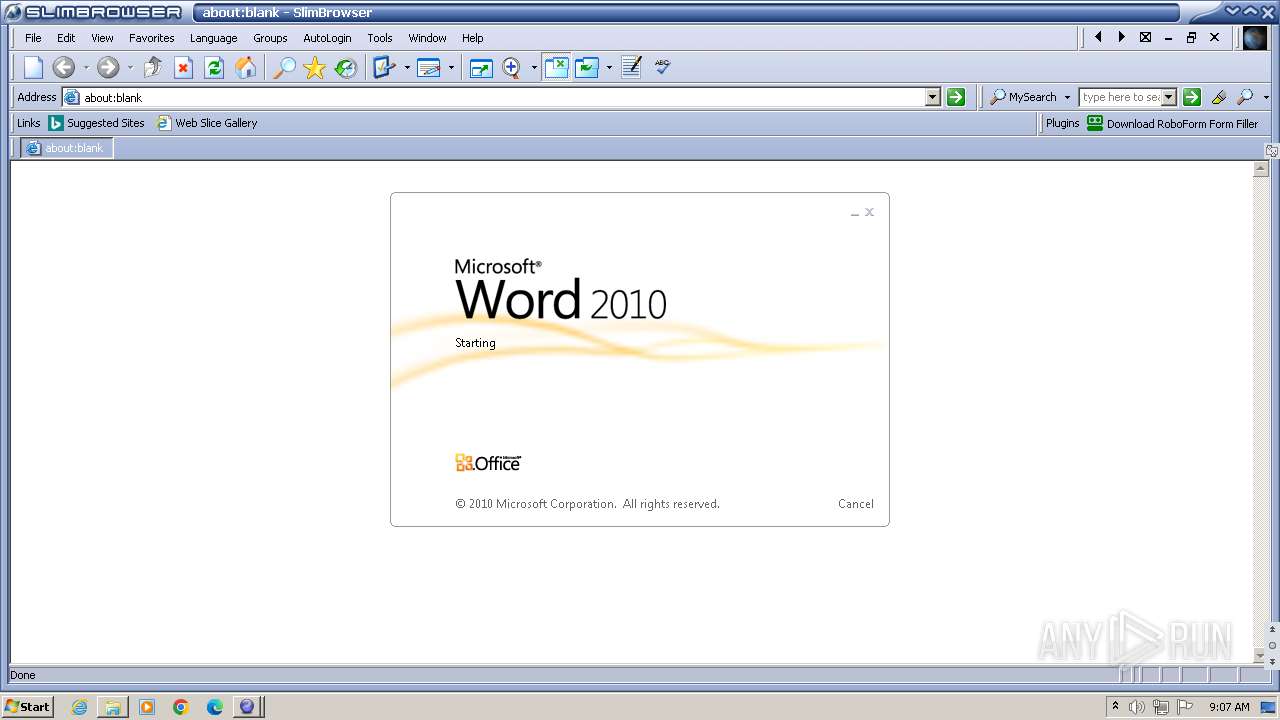
Task: Open the Back button history dropdown arrow
Action: click(x=85, y=68)
